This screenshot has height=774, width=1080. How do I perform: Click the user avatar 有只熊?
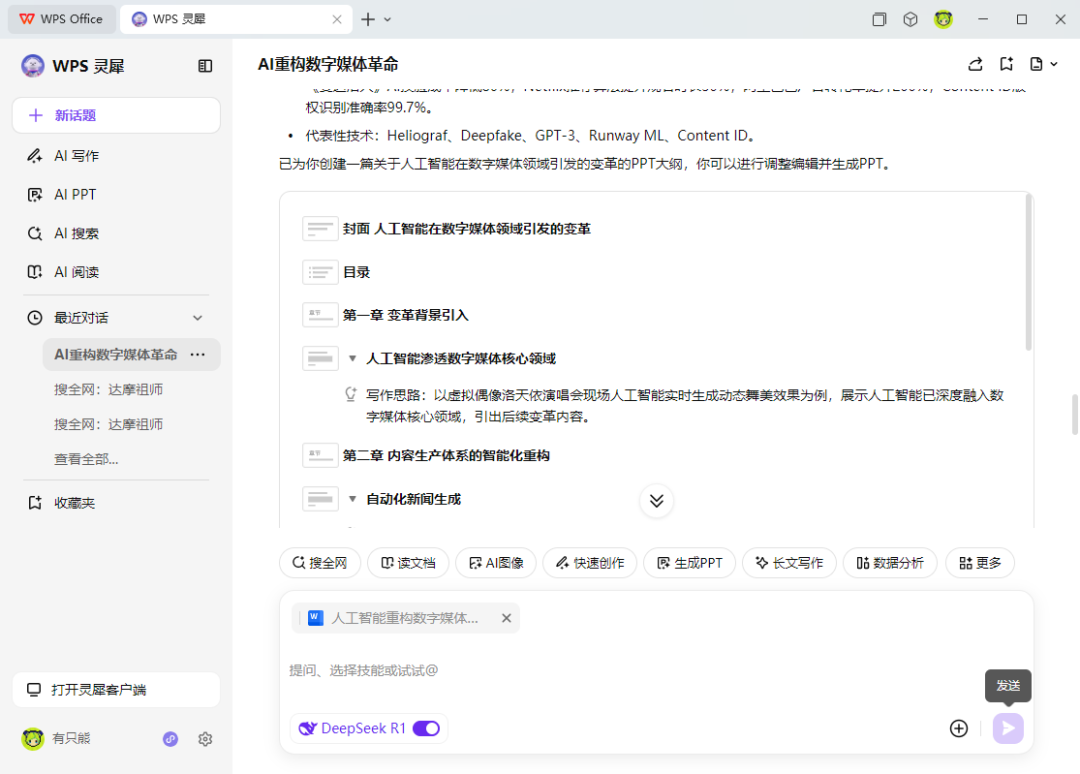(x=32, y=739)
